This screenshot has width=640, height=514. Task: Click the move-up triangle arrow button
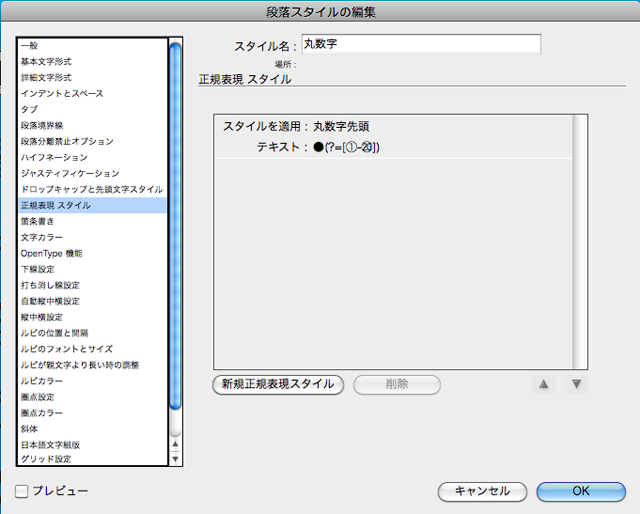[x=544, y=384]
